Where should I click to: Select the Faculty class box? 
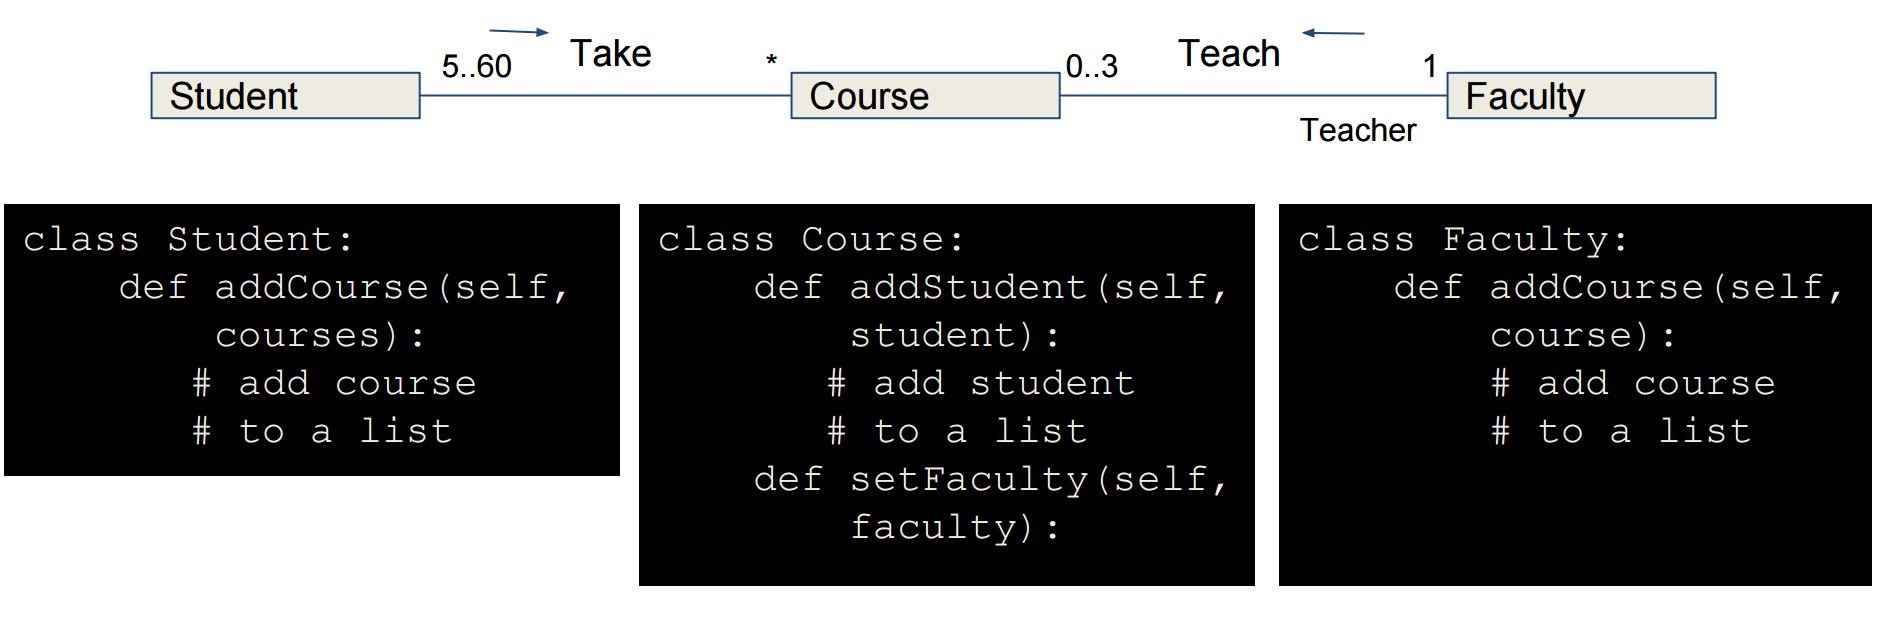tap(1581, 96)
